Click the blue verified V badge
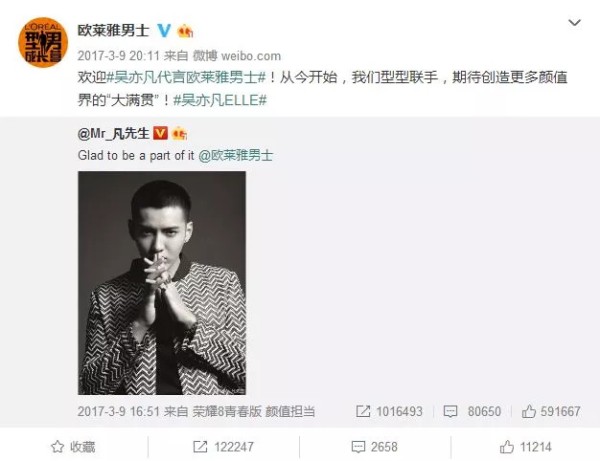The height and width of the screenshot is (461, 600). point(164,31)
